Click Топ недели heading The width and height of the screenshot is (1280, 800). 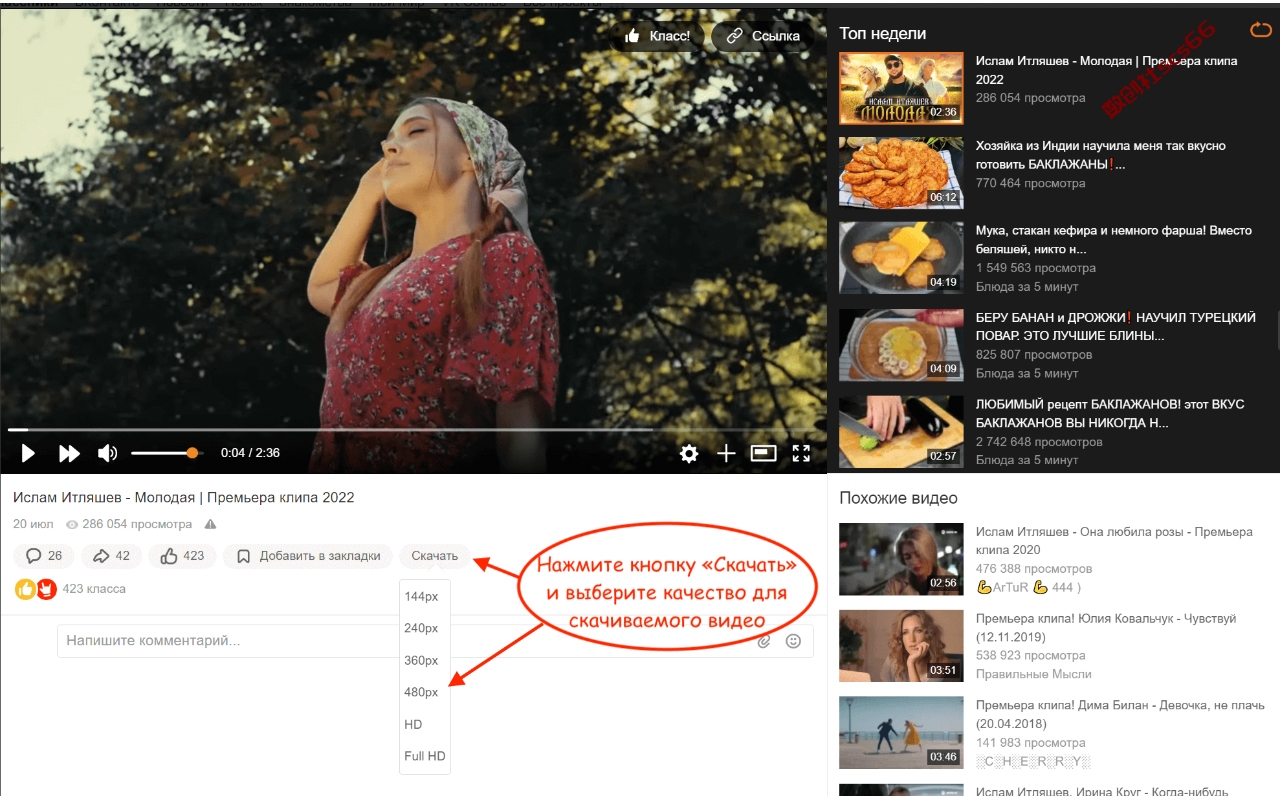pos(882,34)
